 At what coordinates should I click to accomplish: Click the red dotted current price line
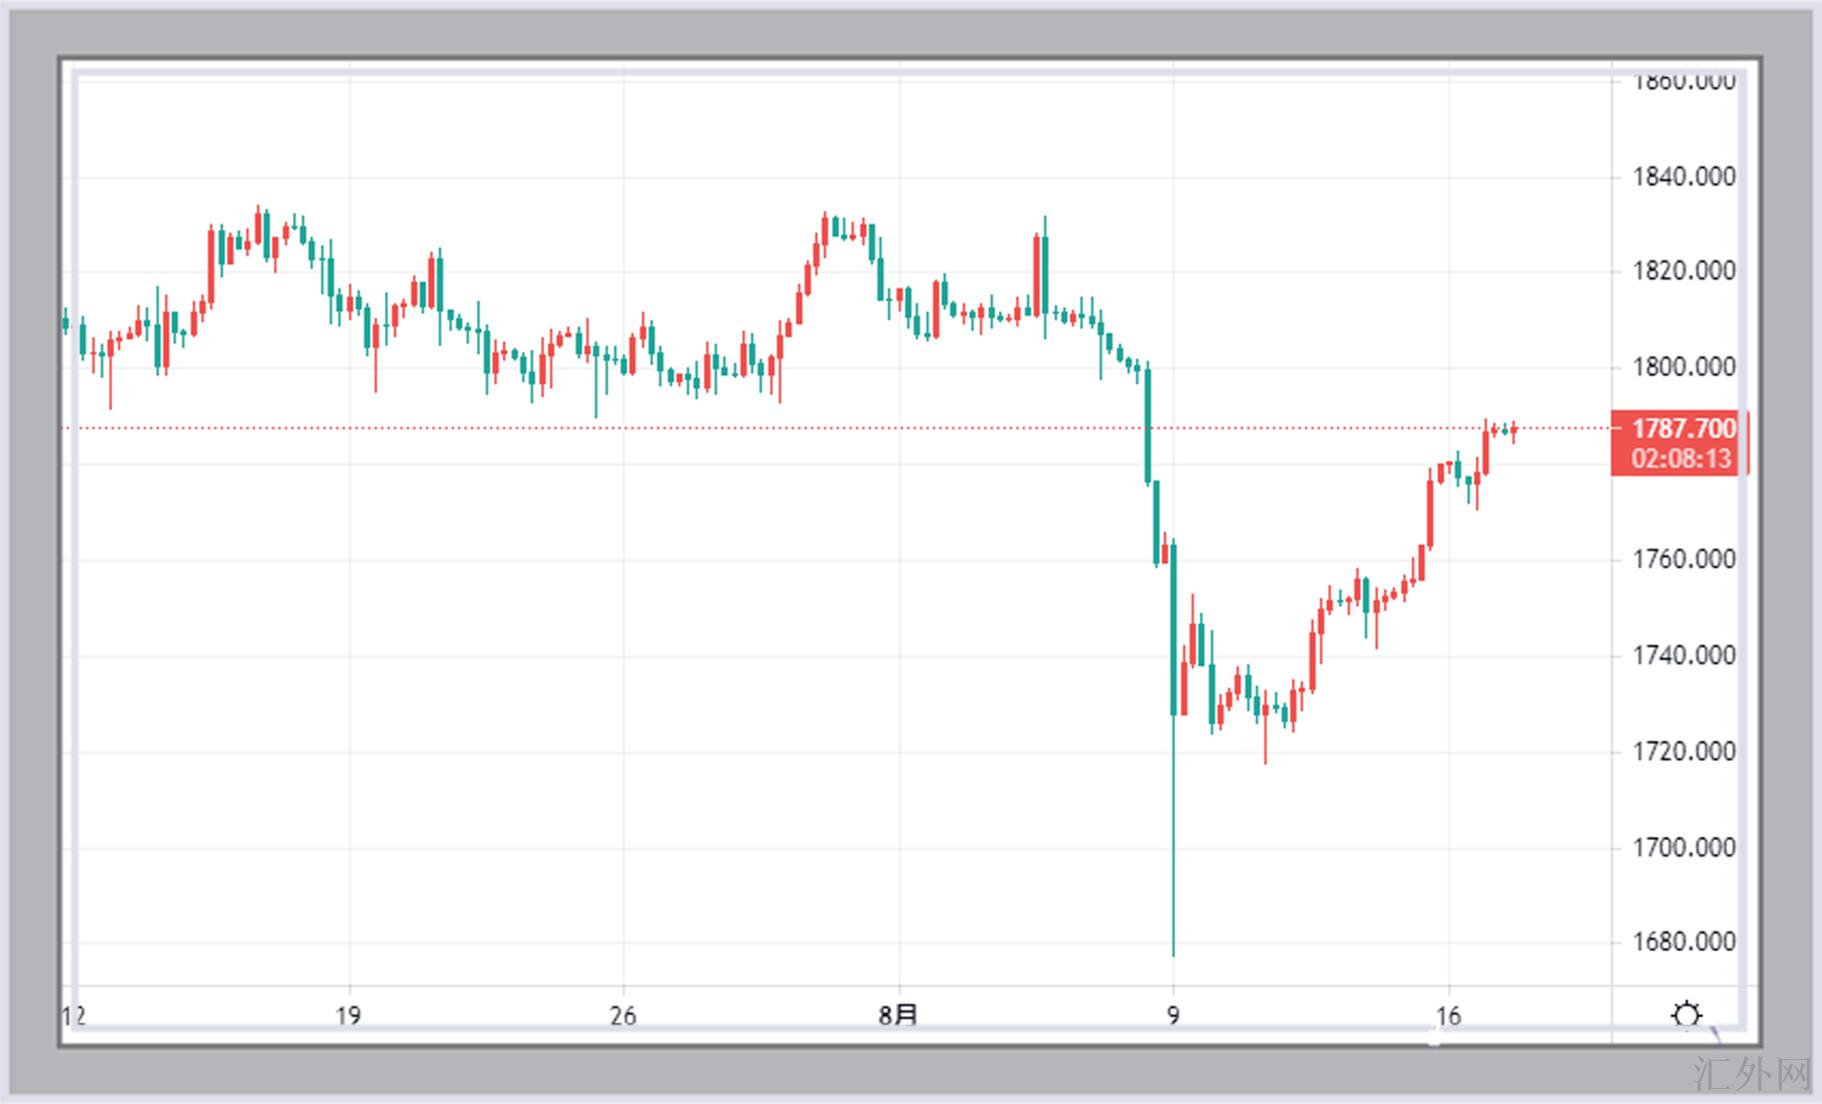800,428
